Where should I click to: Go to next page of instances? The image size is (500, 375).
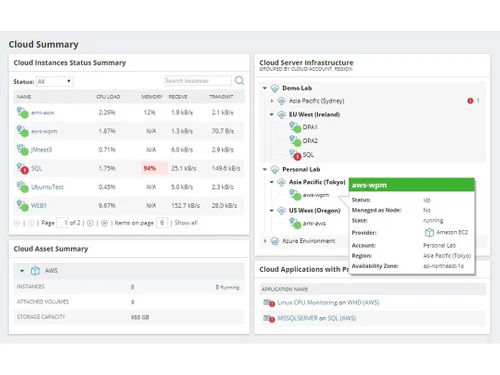click(90, 223)
